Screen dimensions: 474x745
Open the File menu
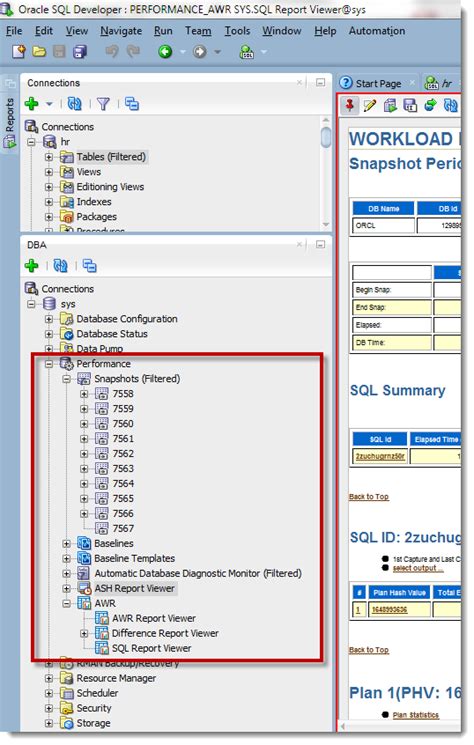pyautogui.click(x=14, y=31)
